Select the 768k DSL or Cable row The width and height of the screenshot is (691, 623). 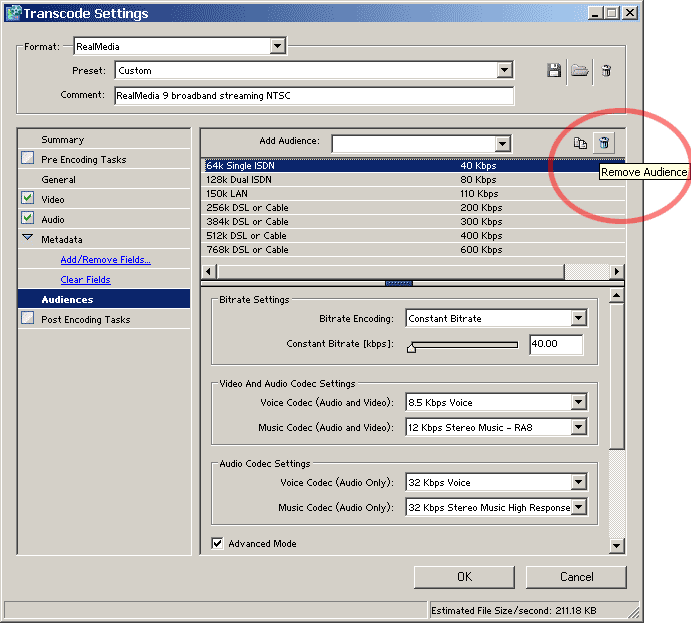coord(413,250)
